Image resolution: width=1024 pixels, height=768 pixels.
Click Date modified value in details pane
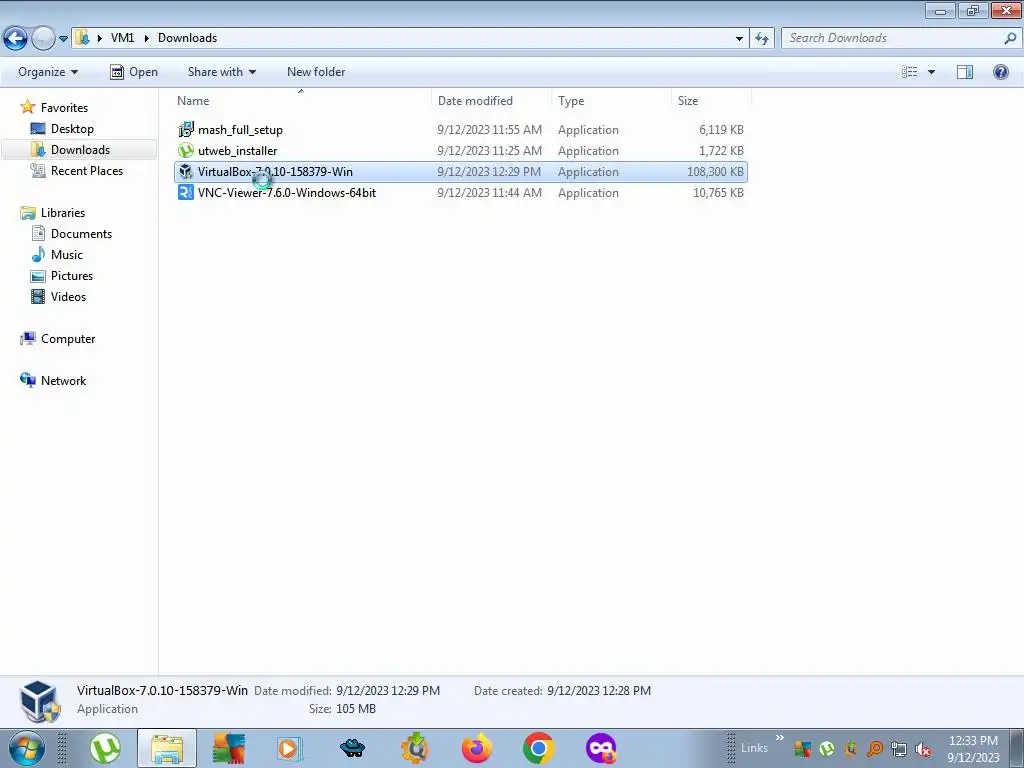tap(388, 691)
